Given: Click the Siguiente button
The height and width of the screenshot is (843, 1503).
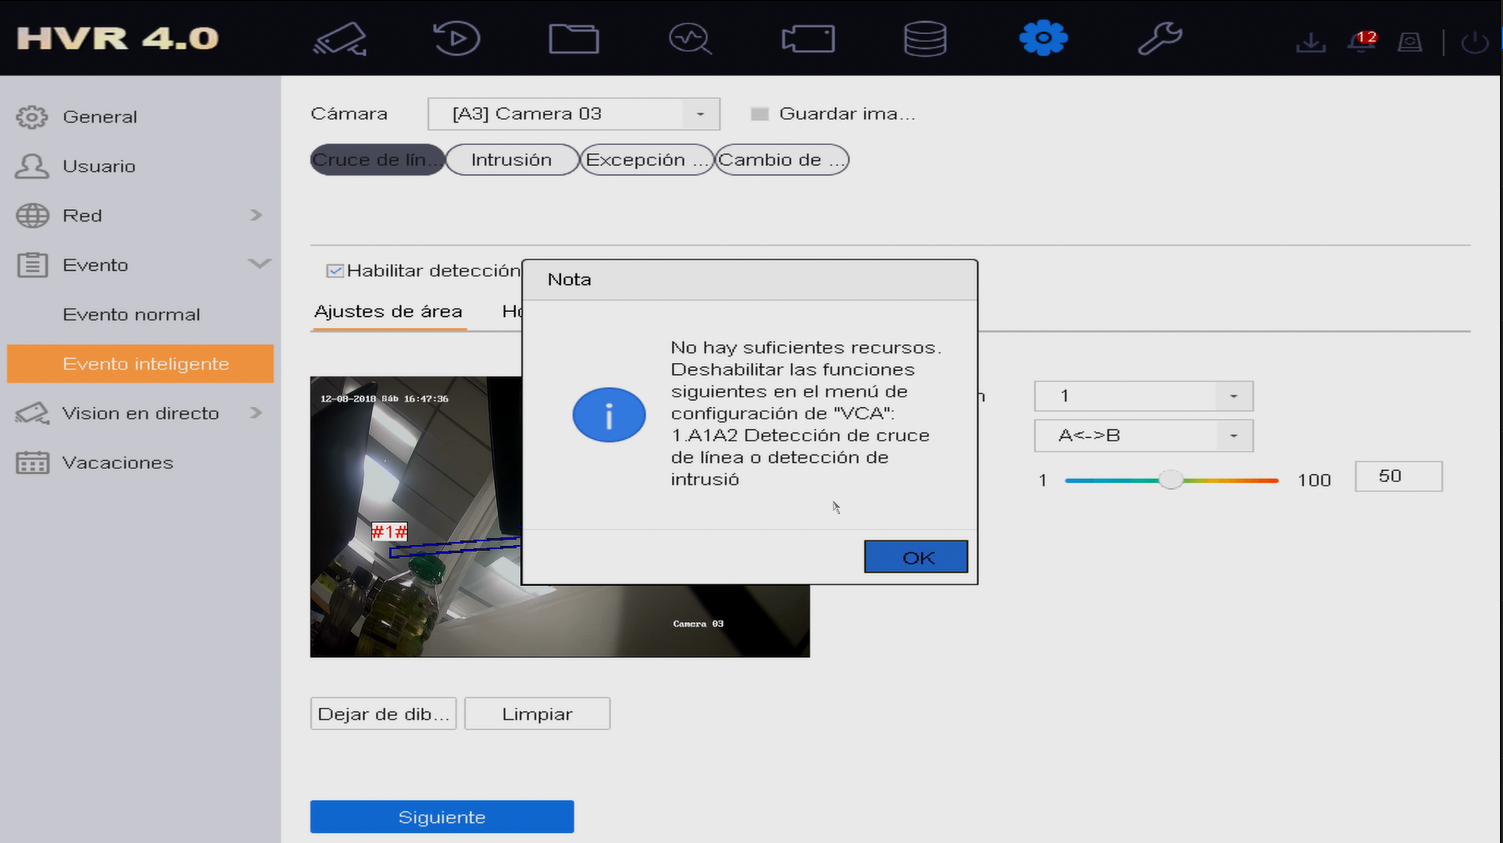Looking at the screenshot, I should click(442, 817).
